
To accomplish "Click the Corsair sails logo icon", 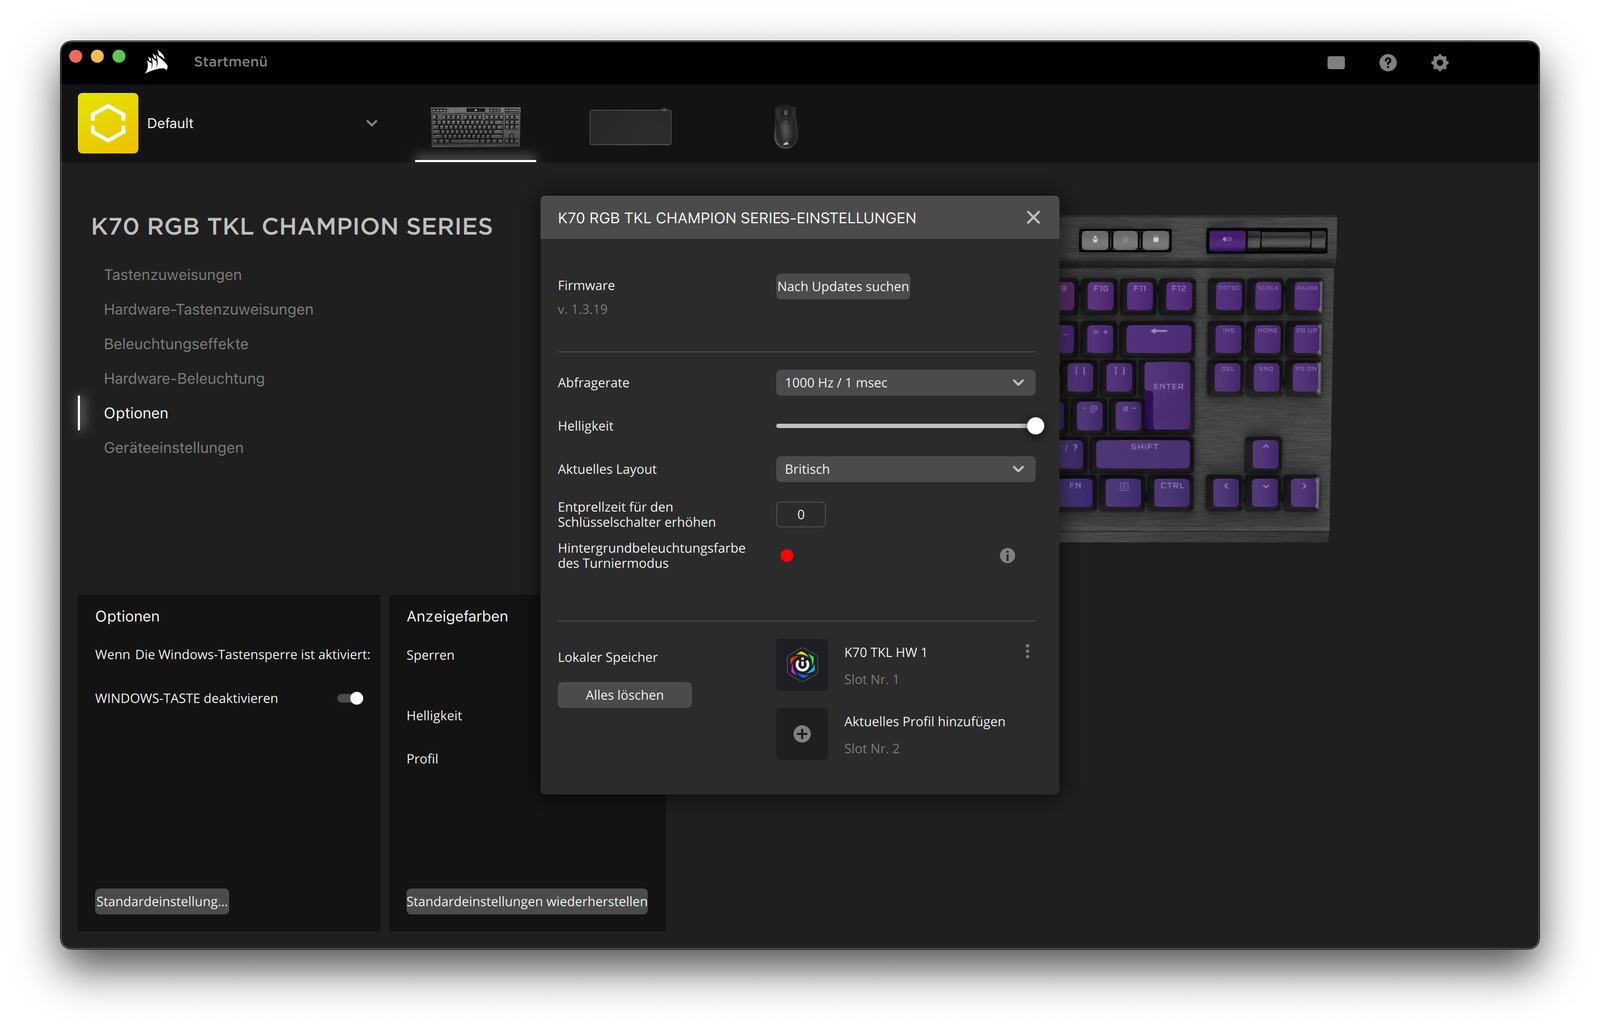I will click(x=157, y=62).
